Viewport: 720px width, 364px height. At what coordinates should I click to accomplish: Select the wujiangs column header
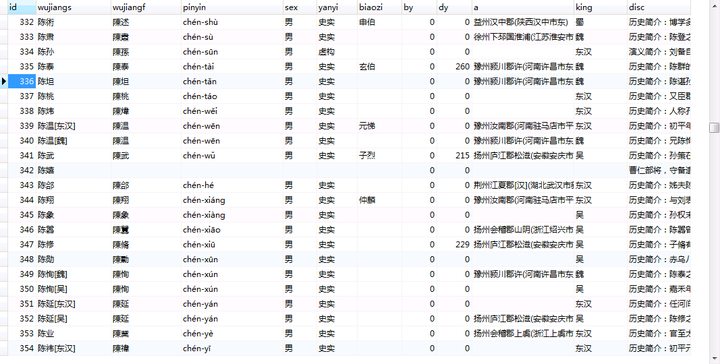[x=73, y=7]
